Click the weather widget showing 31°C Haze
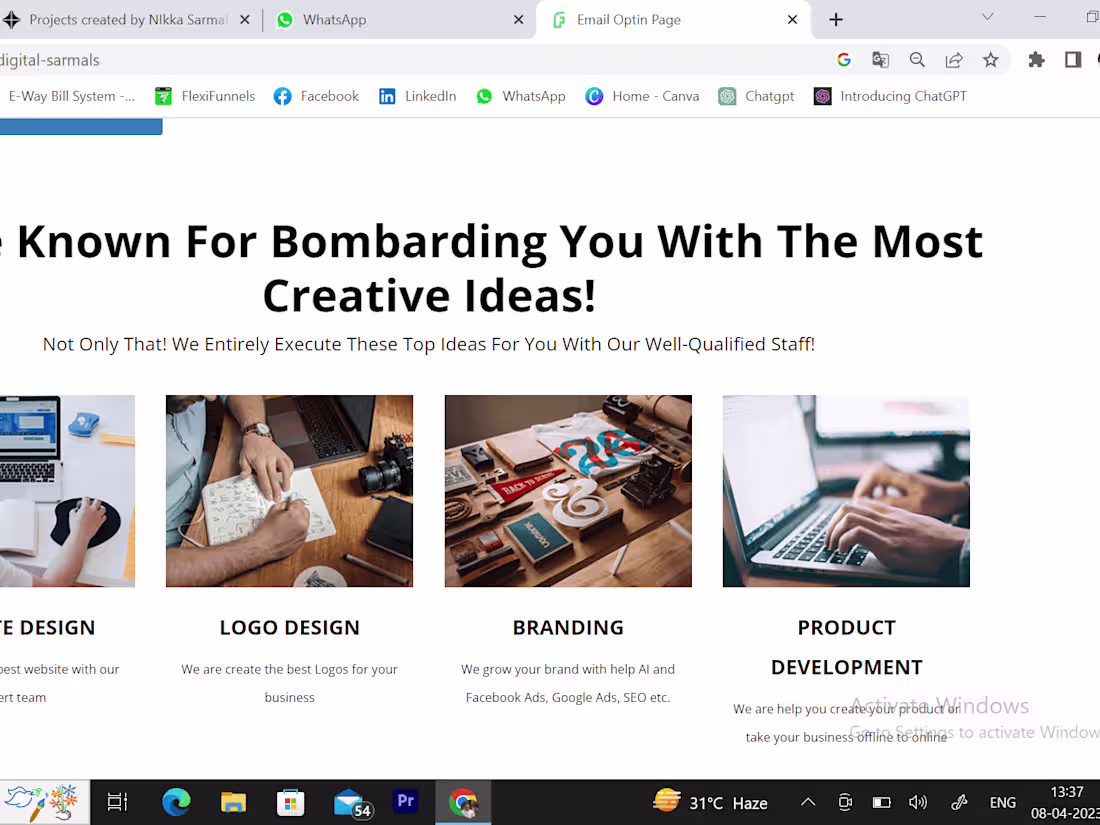This screenshot has height=825, width=1100. tap(710, 801)
